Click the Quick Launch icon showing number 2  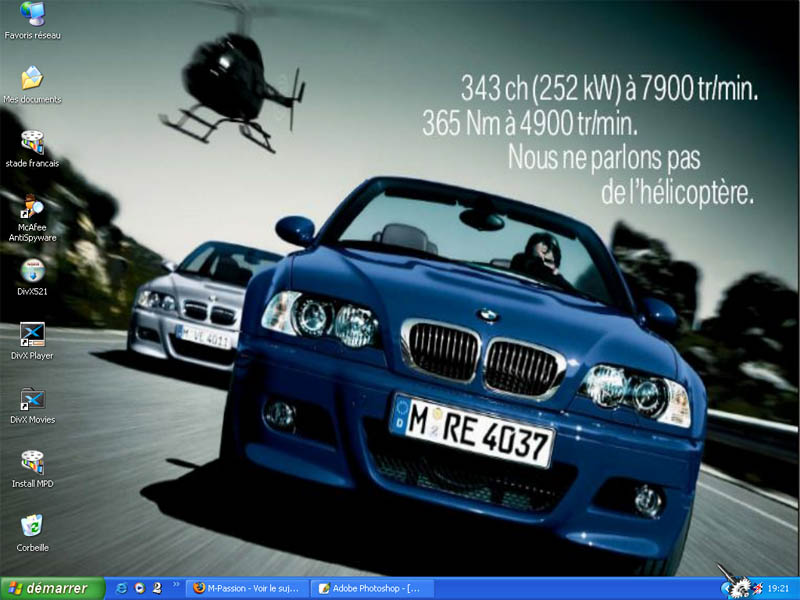click(157, 588)
